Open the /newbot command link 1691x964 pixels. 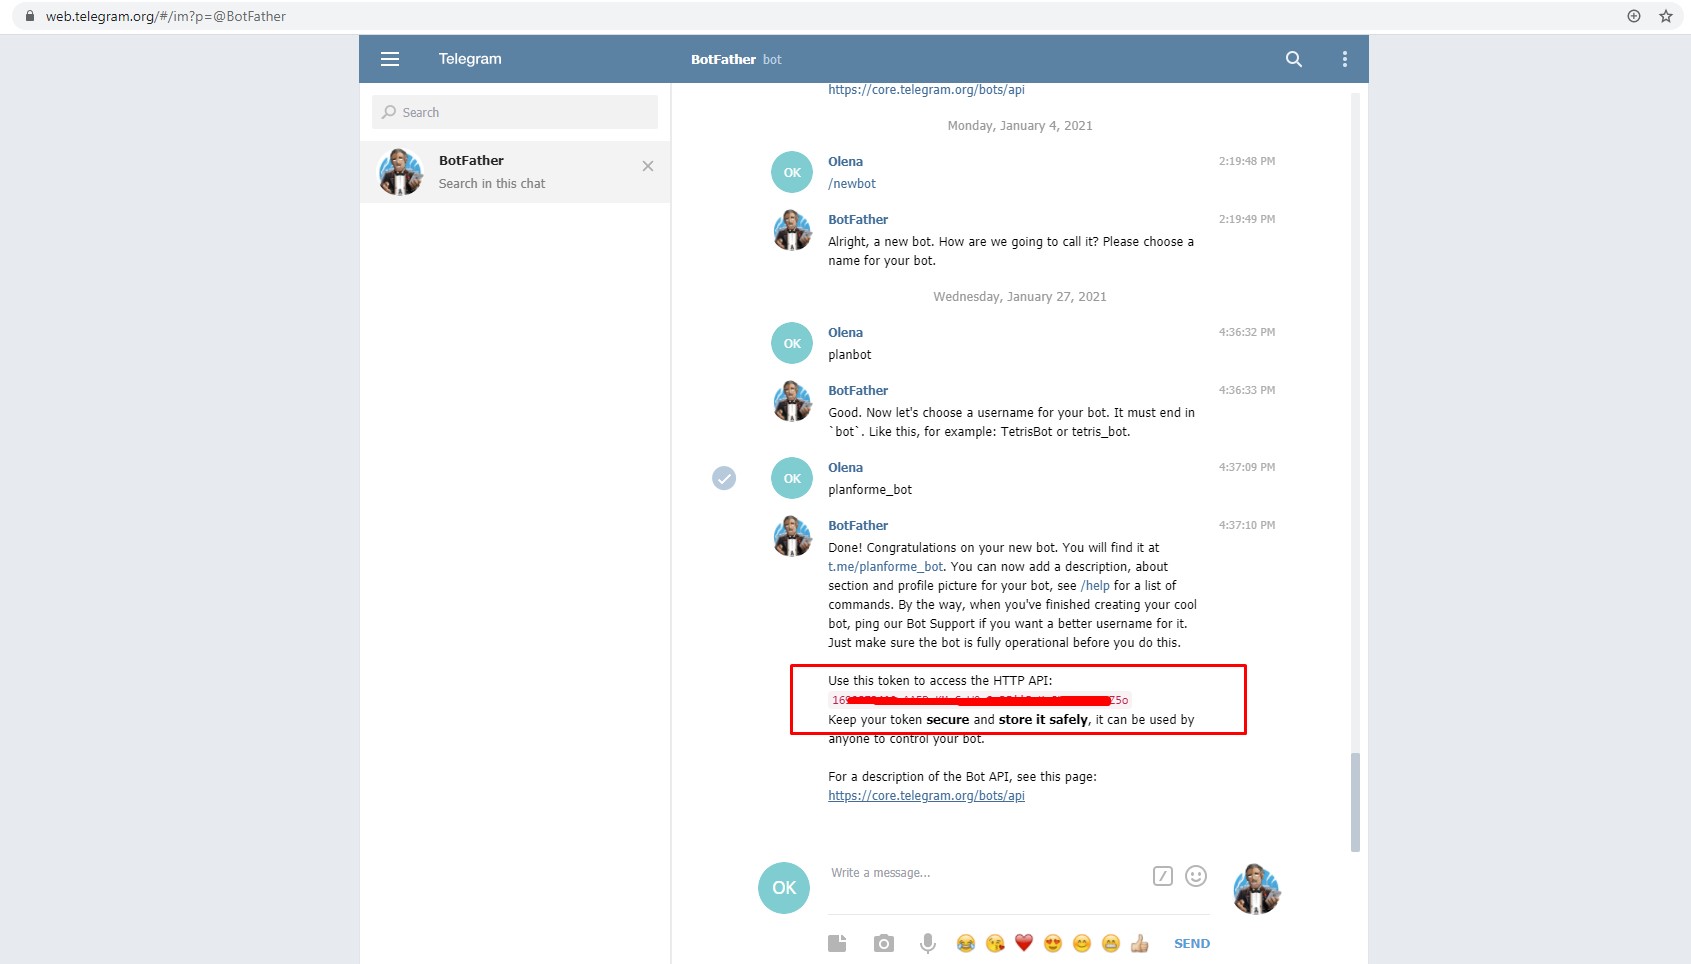852,184
